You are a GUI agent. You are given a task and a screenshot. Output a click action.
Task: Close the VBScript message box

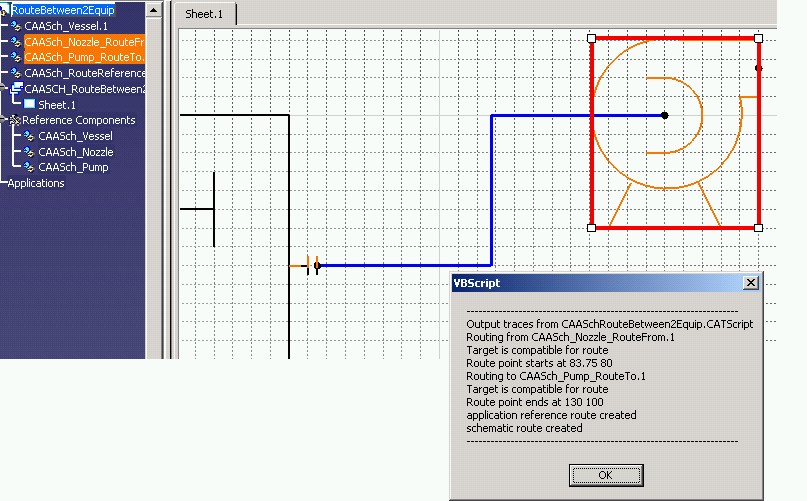point(751,283)
